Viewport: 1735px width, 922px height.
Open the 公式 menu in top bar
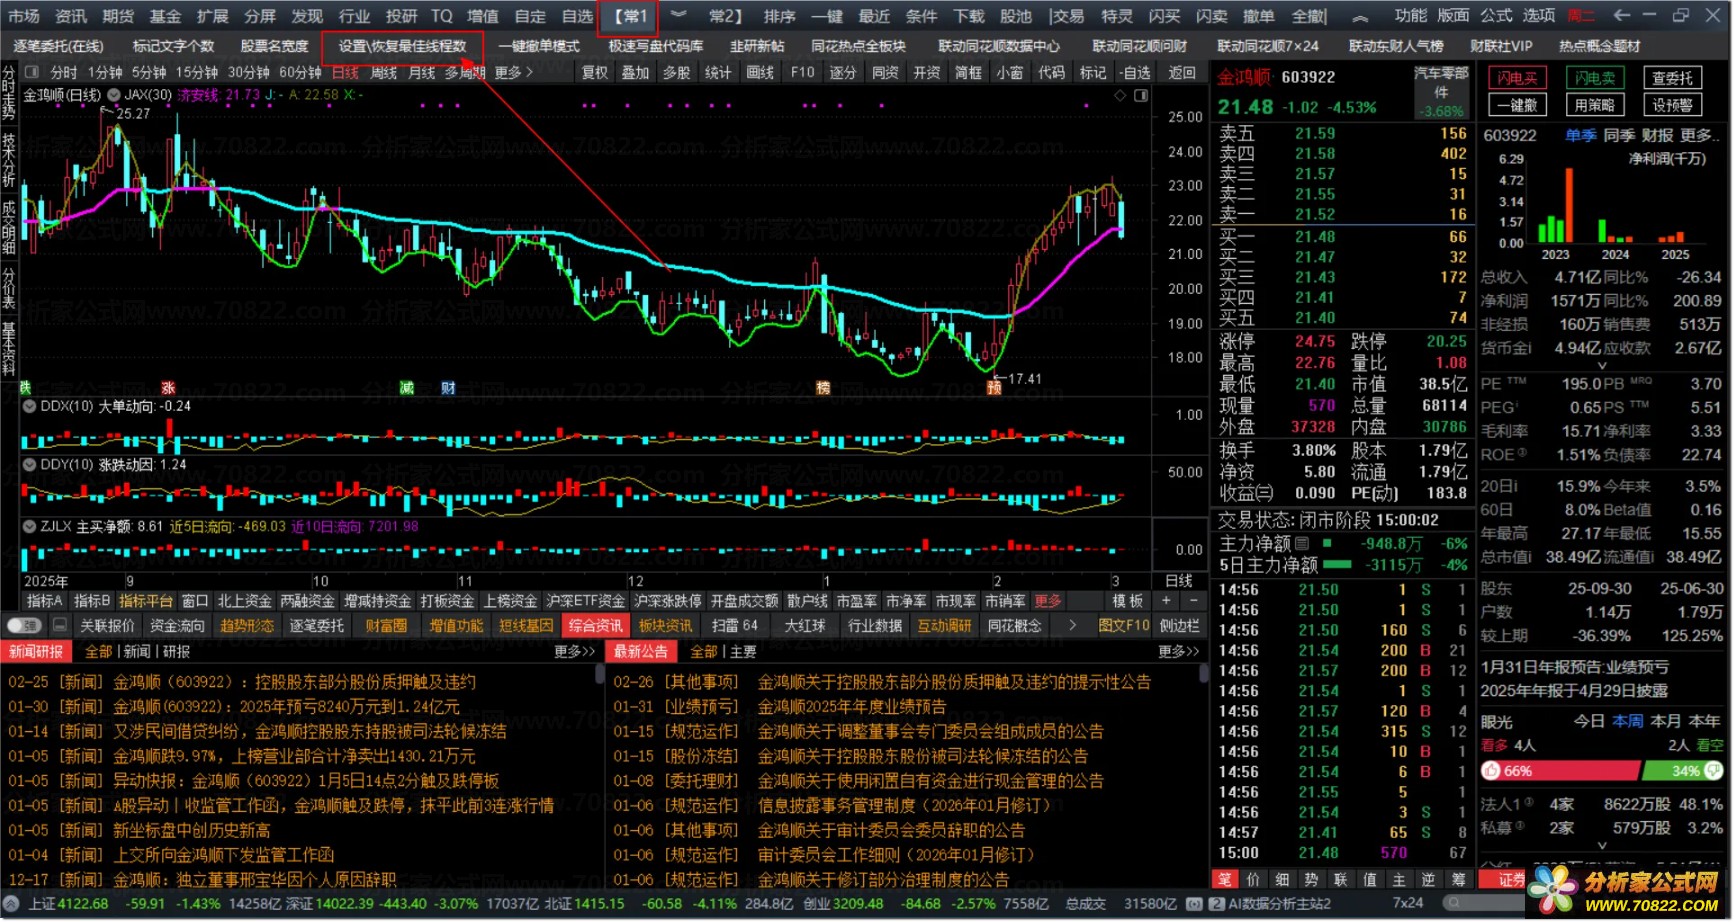tap(1496, 15)
